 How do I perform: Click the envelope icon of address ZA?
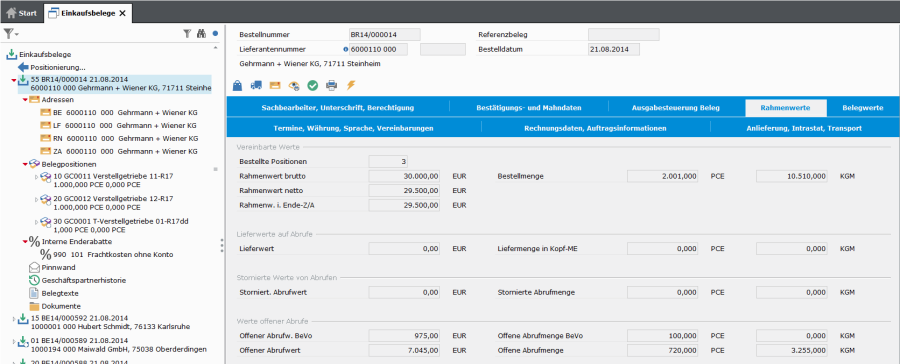46,151
